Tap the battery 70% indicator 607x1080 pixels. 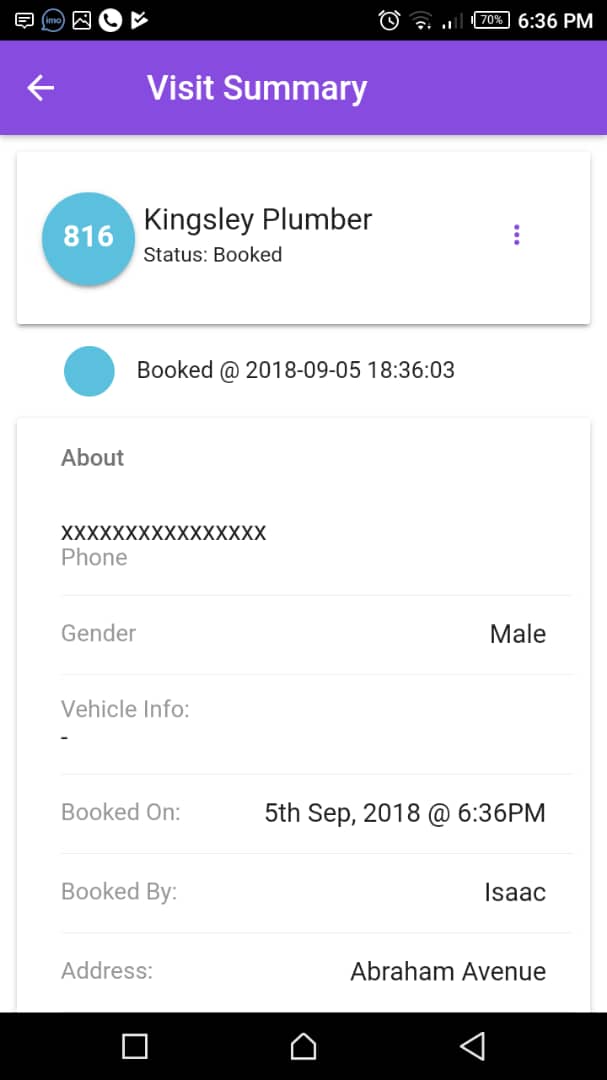(x=490, y=19)
